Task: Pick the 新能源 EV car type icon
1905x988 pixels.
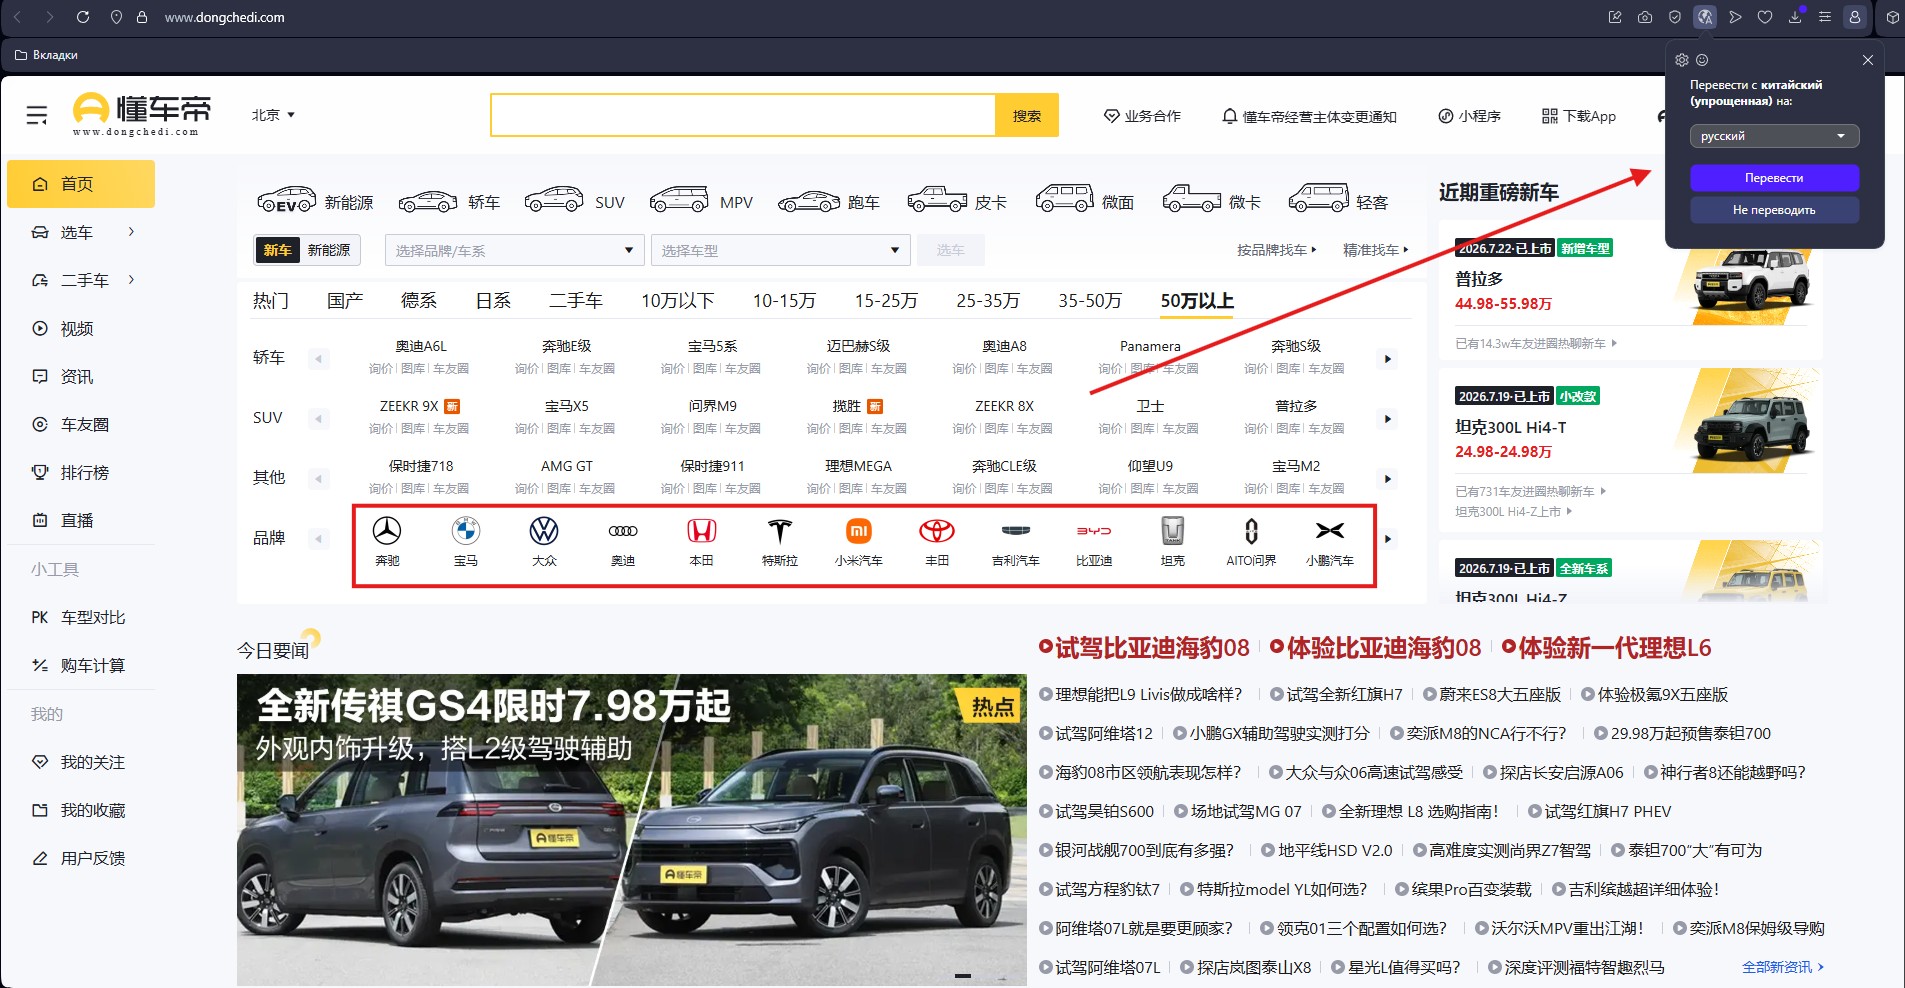Action: pyautogui.click(x=287, y=201)
